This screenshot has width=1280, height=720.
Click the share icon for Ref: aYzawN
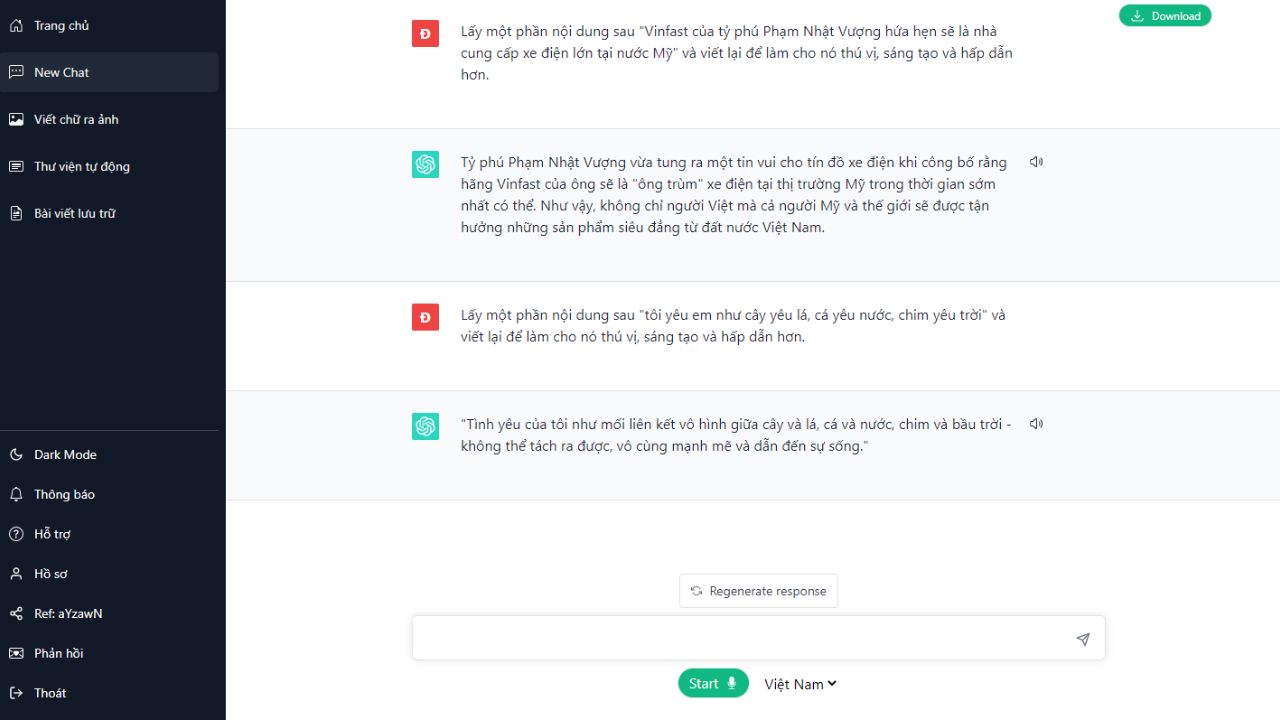pyautogui.click(x=16, y=613)
